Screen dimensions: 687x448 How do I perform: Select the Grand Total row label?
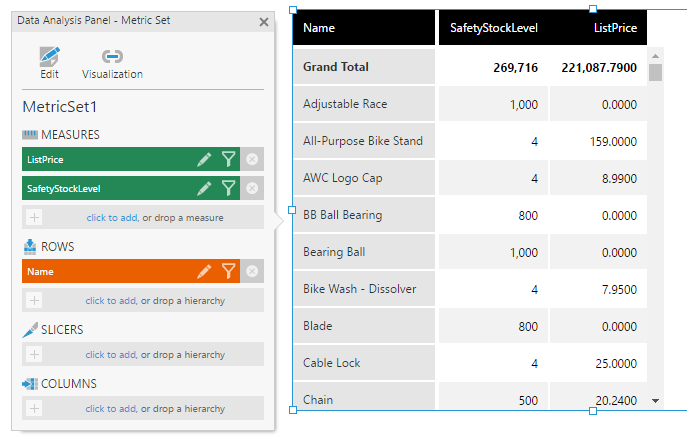pyautogui.click(x=336, y=67)
